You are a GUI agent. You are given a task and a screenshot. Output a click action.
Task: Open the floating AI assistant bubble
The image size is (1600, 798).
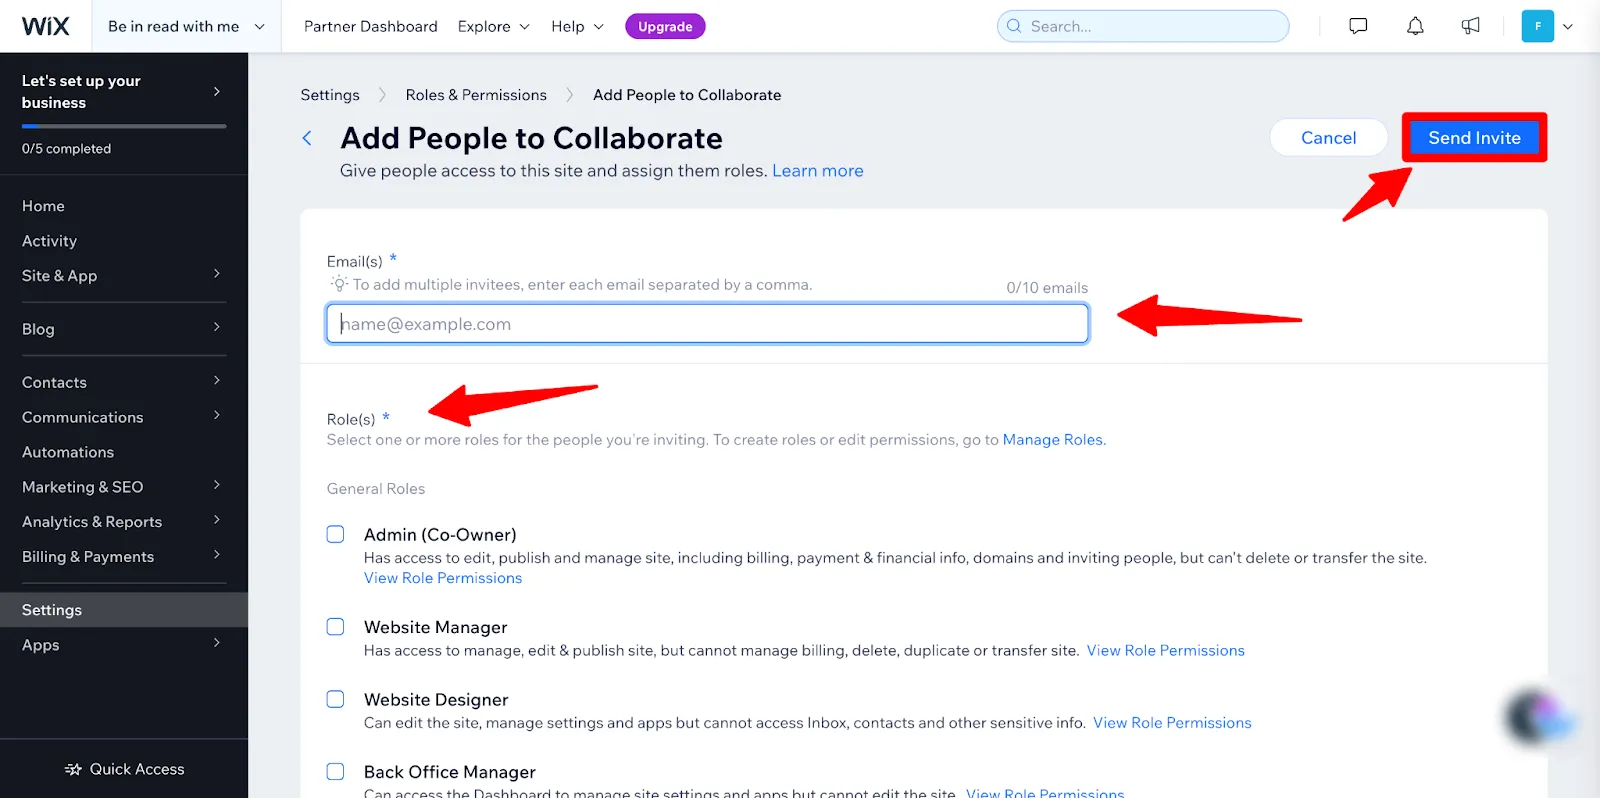tap(1536, 716)
